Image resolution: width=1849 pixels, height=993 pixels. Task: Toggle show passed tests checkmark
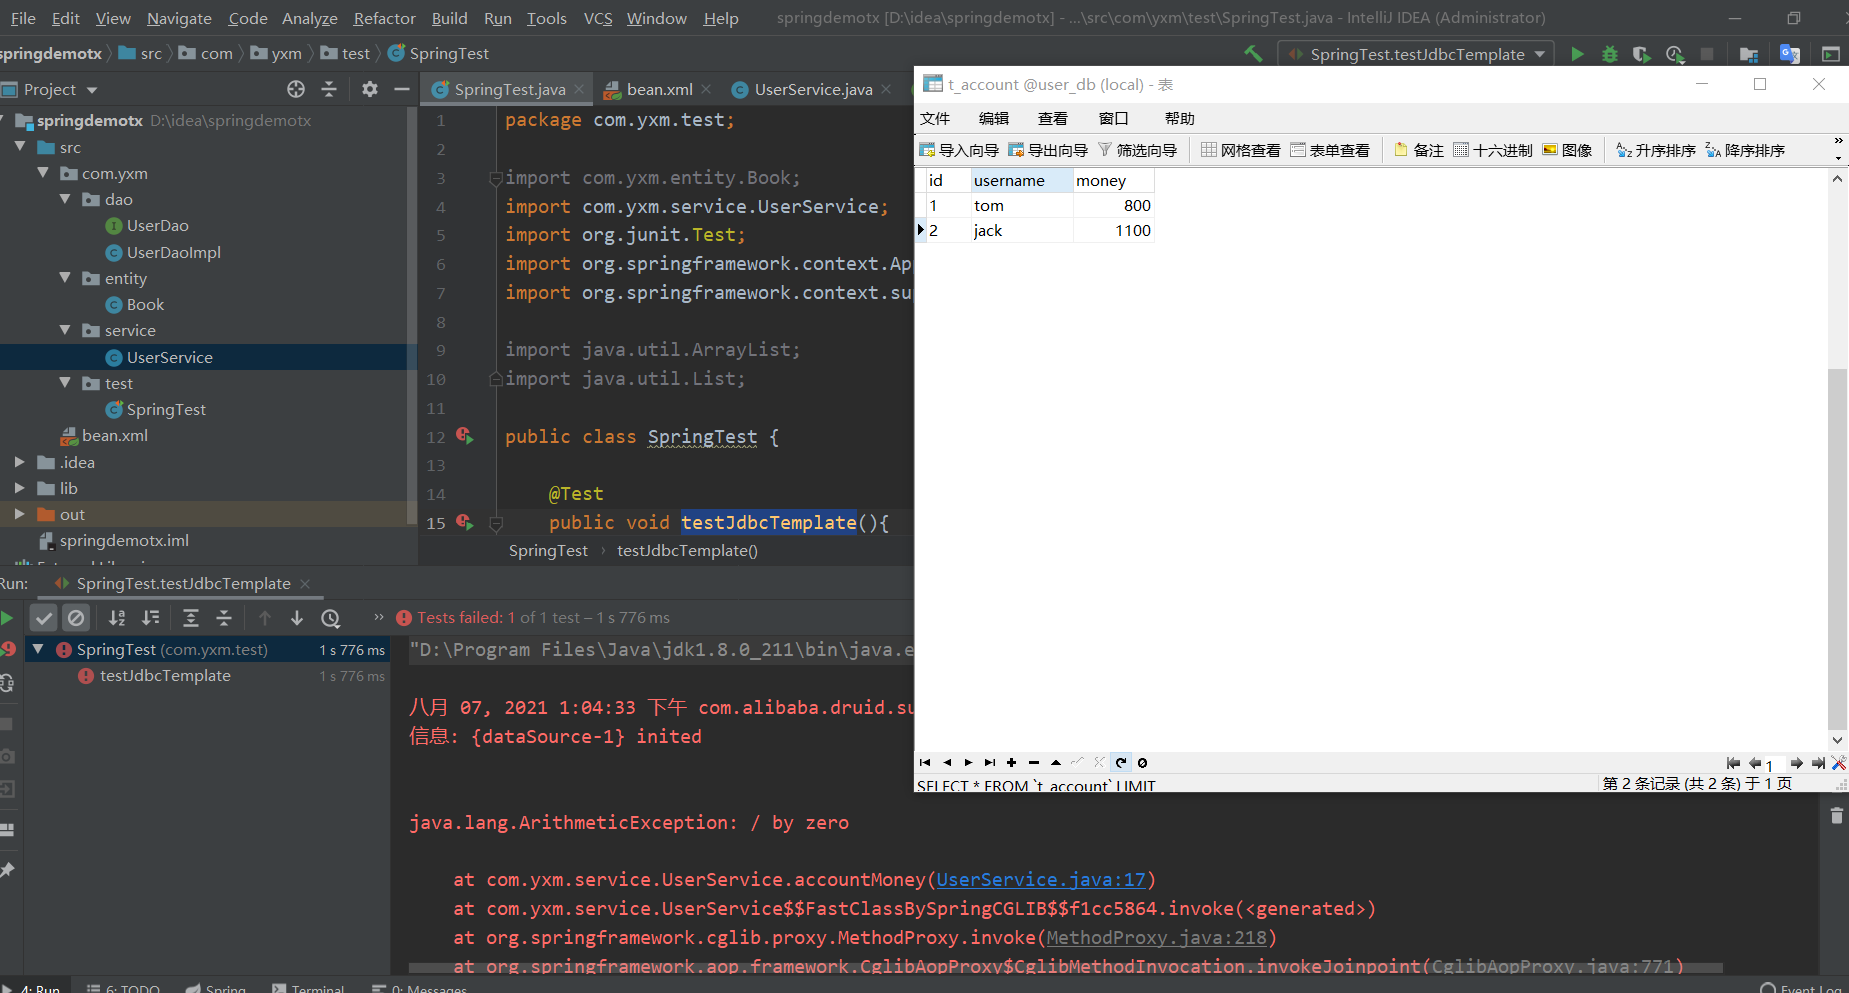pos(44,618)
